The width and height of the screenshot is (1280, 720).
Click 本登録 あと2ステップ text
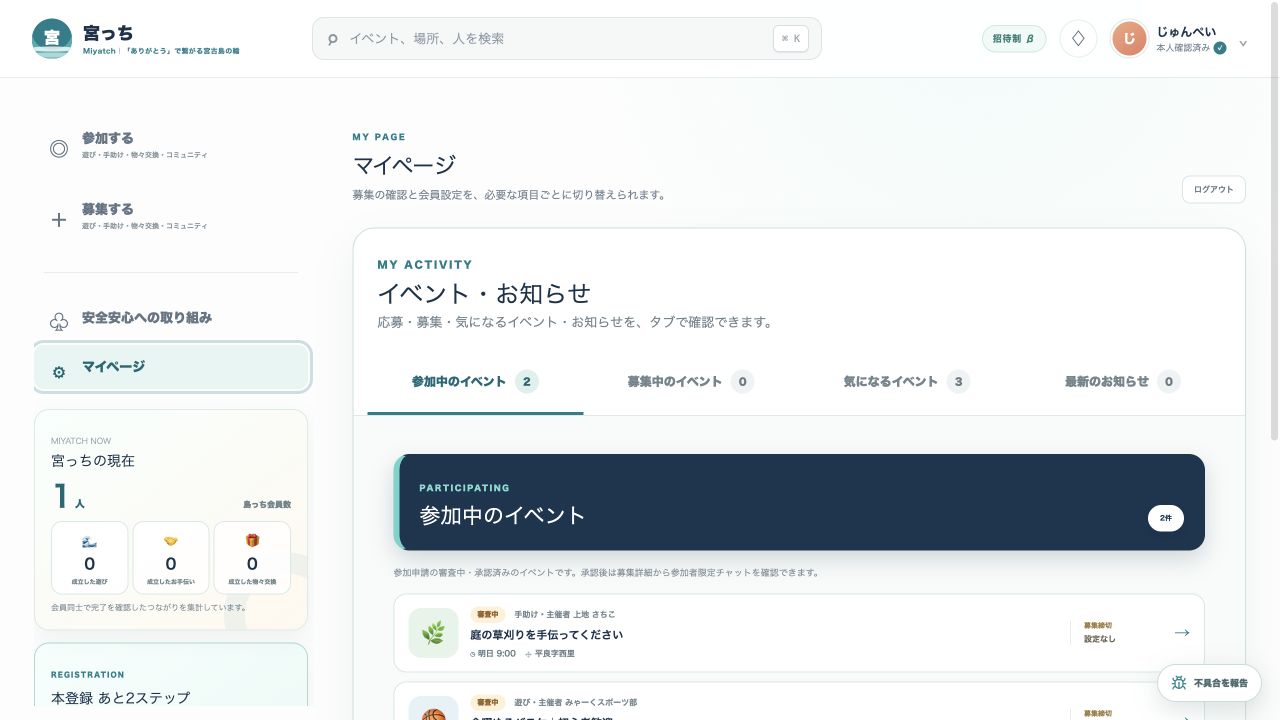tap(120, 697)
